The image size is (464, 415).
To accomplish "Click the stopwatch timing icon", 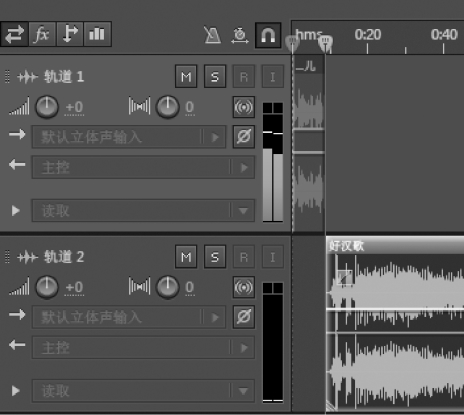I will pos(240,35).
